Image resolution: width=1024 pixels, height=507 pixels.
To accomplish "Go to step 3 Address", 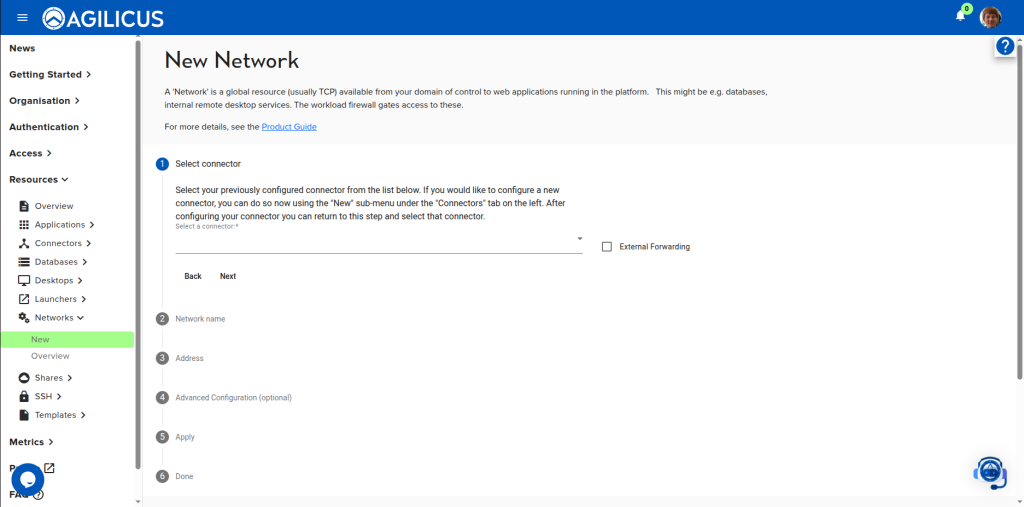I will click(x=180, y=358).
